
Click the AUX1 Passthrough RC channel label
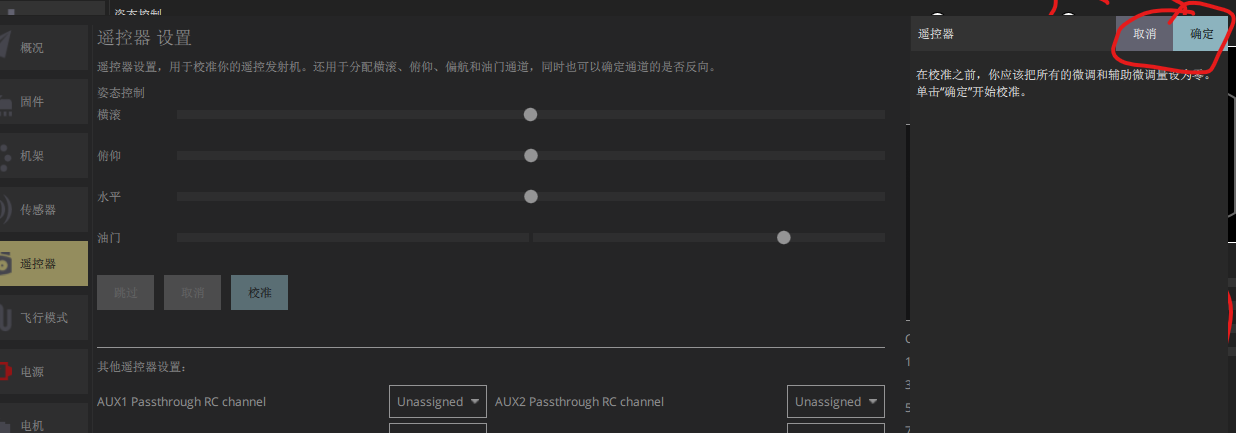click(181, 402)
